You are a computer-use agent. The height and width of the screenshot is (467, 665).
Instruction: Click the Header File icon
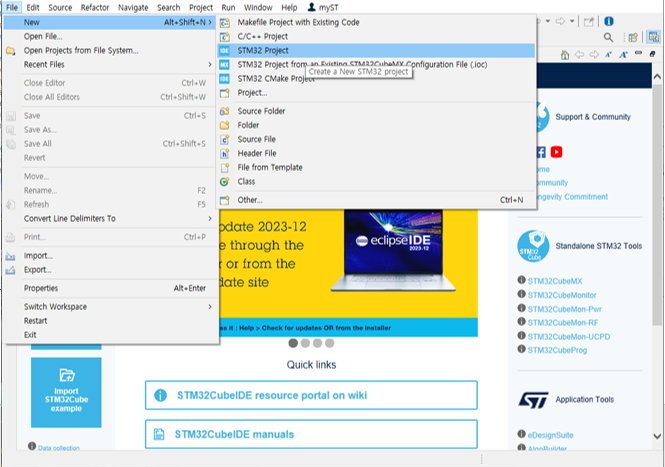tap(225, 153)
